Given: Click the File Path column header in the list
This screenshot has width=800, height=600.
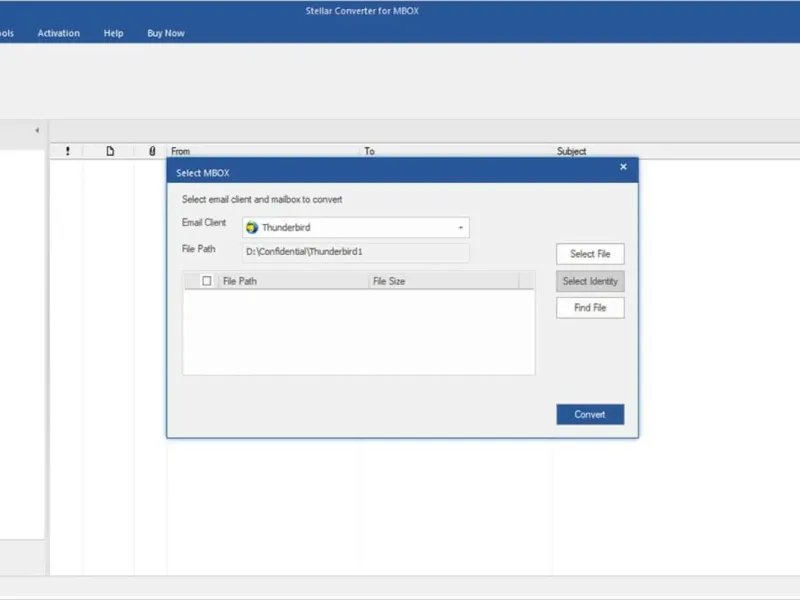Looking at the screenshot, I should [x=293, y=281].
